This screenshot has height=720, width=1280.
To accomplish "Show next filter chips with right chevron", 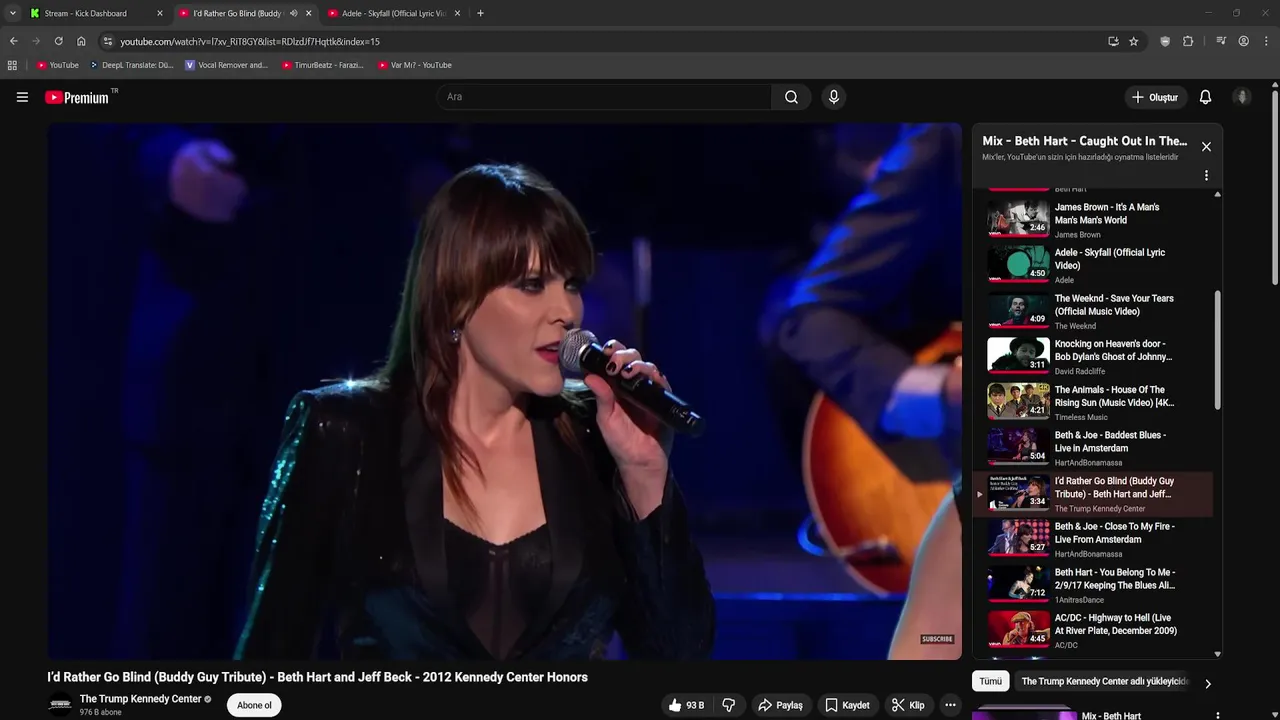I will pos(1207,683).
